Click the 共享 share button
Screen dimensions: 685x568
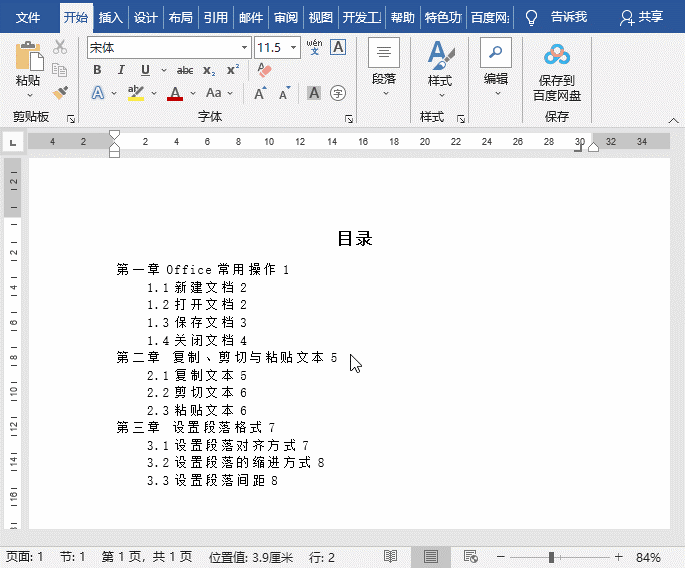pos(641,17)
